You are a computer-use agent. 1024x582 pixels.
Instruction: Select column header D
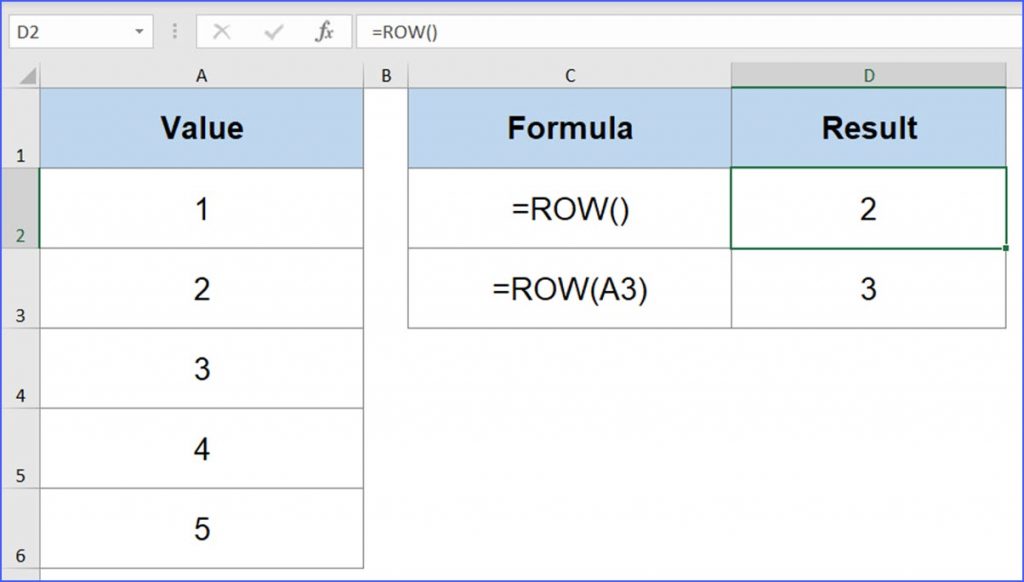(x=868, y=74)
